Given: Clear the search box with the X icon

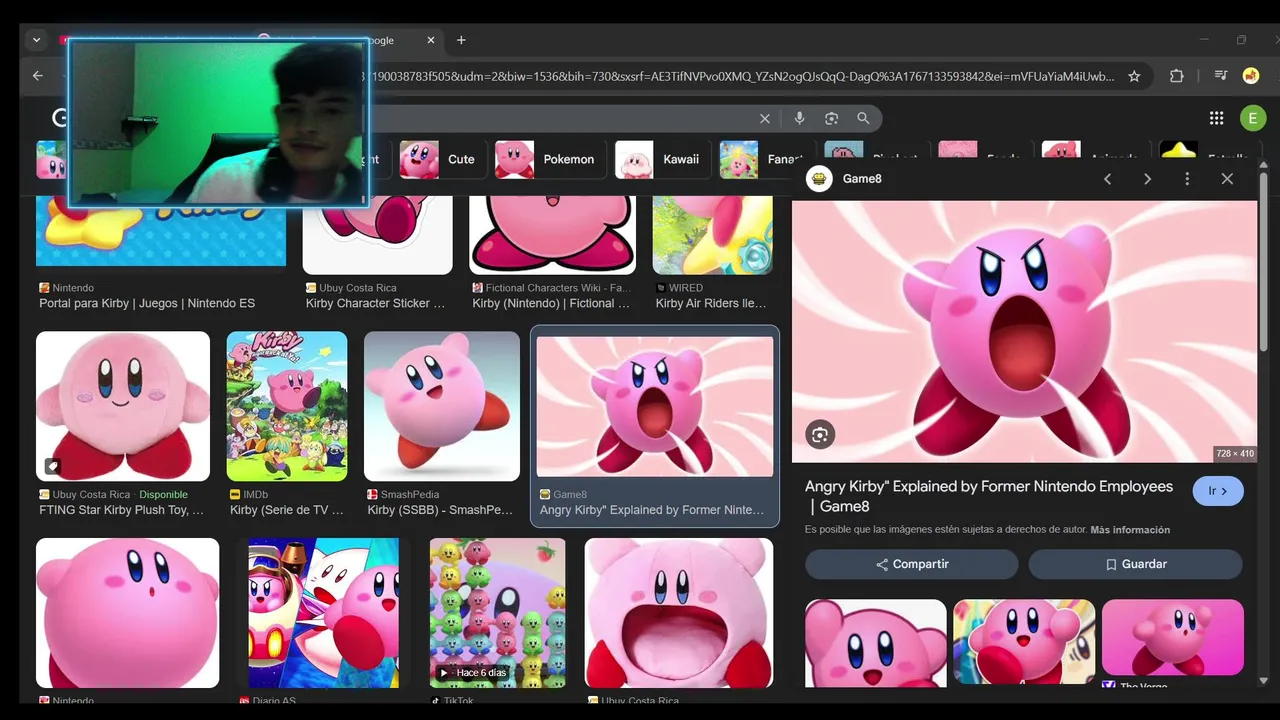Looking at the screenshot, I should click(765, 118).
